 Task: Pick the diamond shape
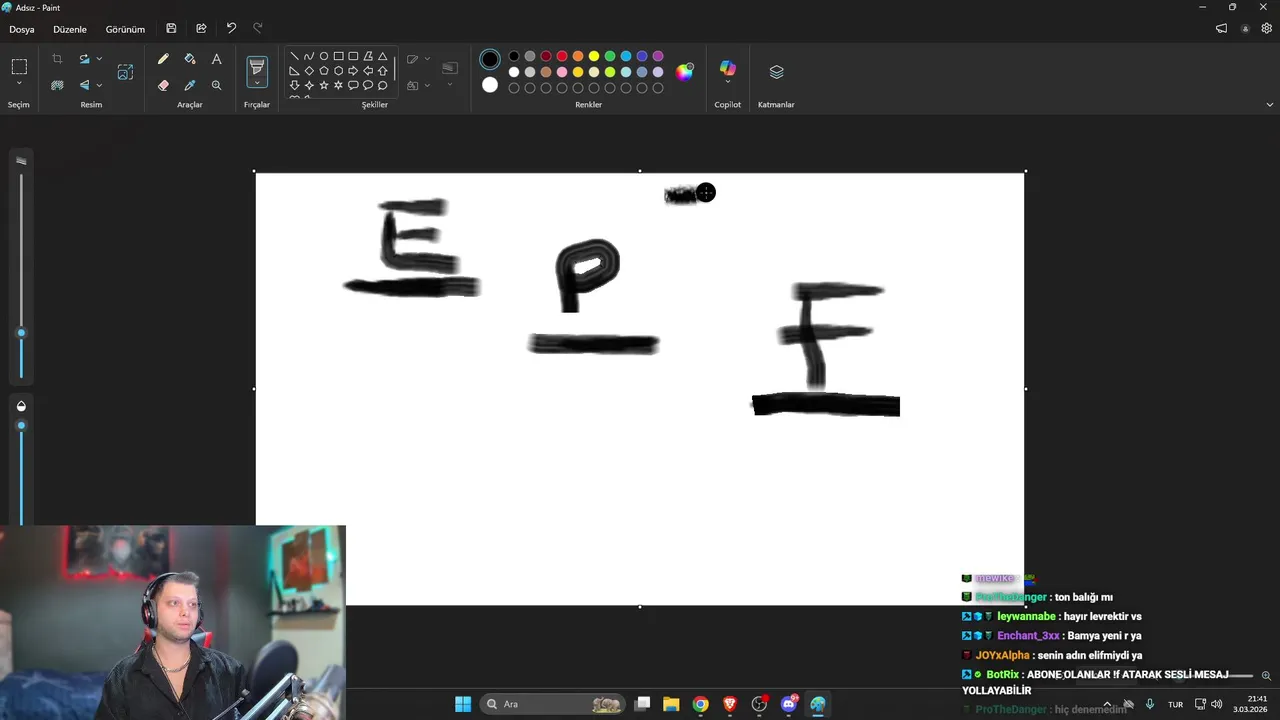coord(309,71)
